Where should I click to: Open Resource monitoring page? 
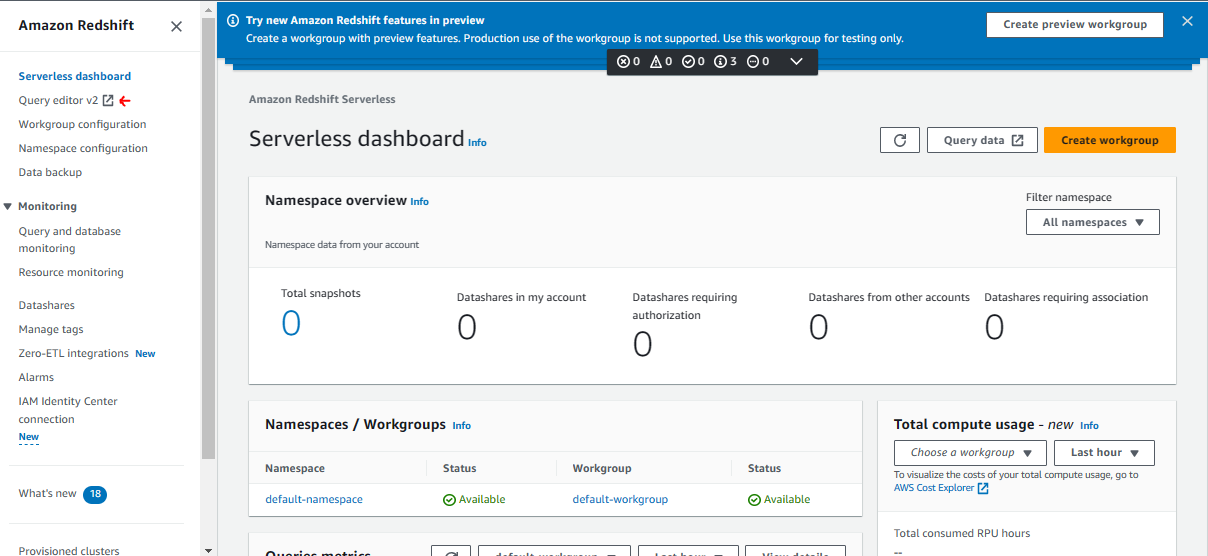[71, 272]
